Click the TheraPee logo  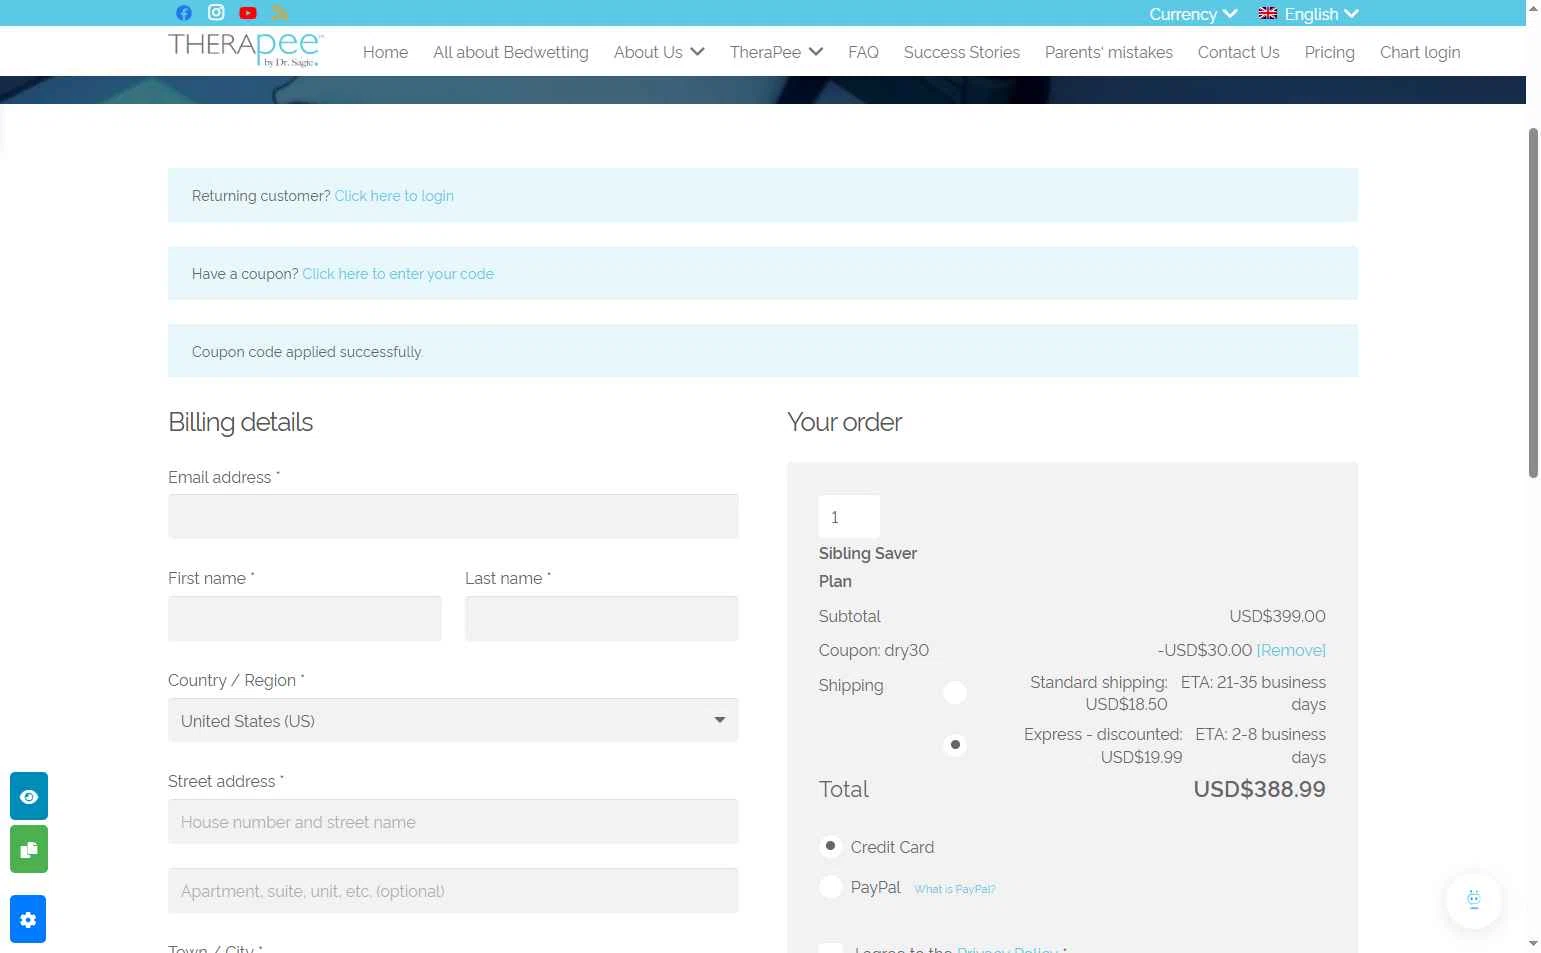pos(246,49)
